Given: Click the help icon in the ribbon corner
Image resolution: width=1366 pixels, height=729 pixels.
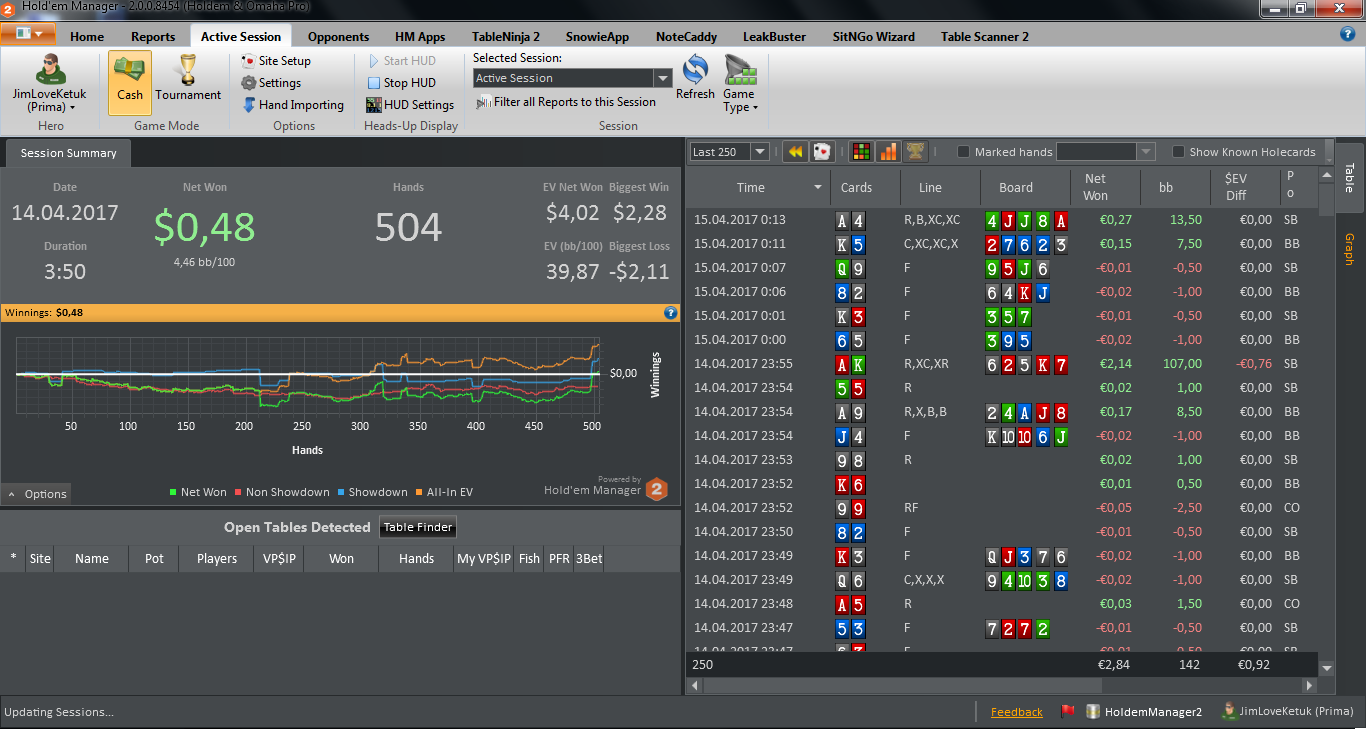Looking at the screenshot, I should tap(1348, 34).
